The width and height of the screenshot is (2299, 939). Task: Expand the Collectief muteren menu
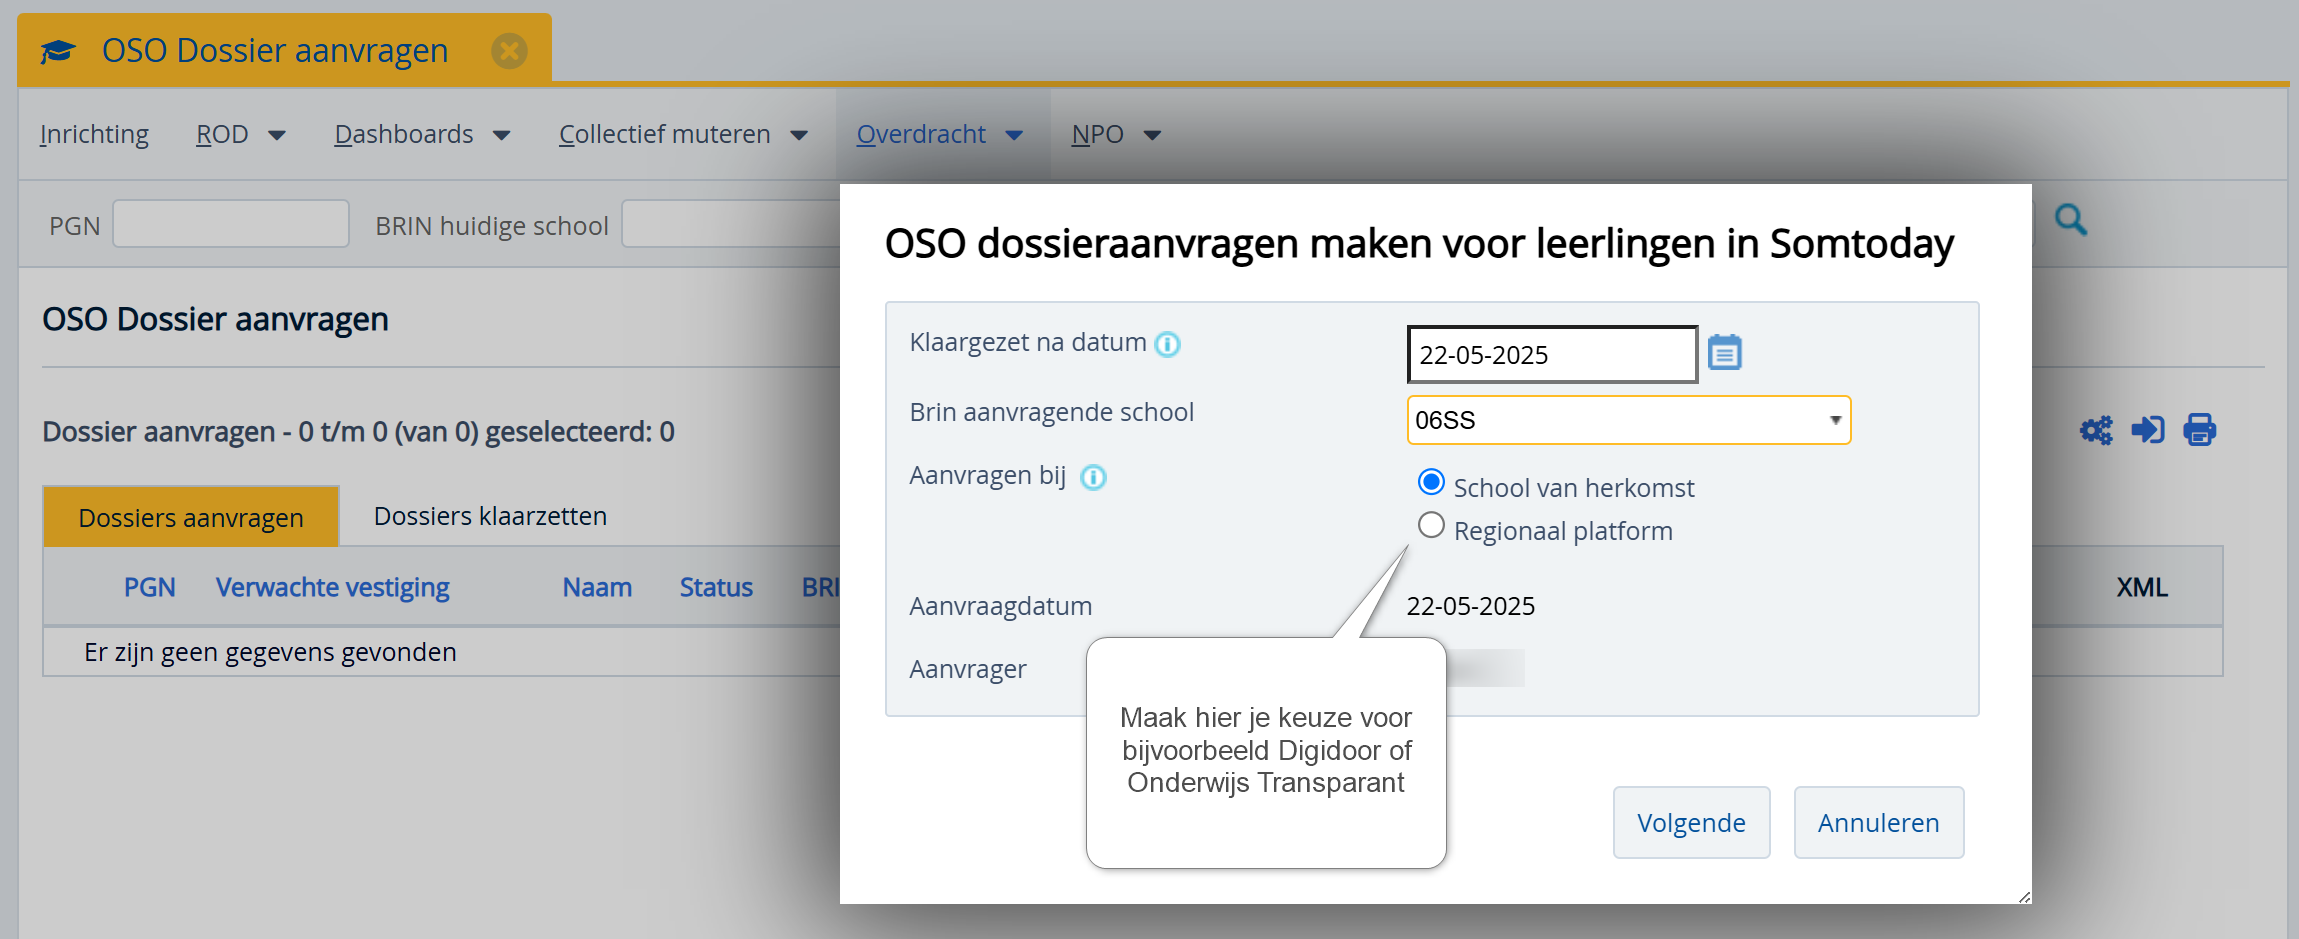point(683,134)
